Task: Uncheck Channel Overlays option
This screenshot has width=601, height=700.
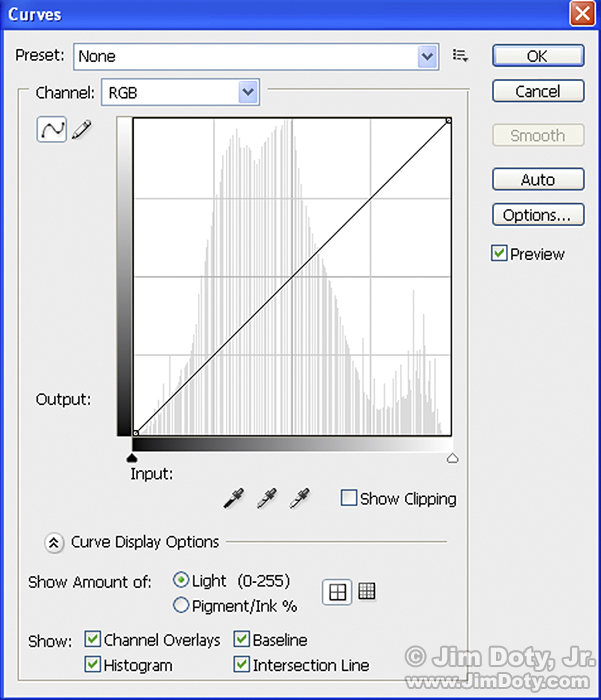Action: [x=92, y=639]
